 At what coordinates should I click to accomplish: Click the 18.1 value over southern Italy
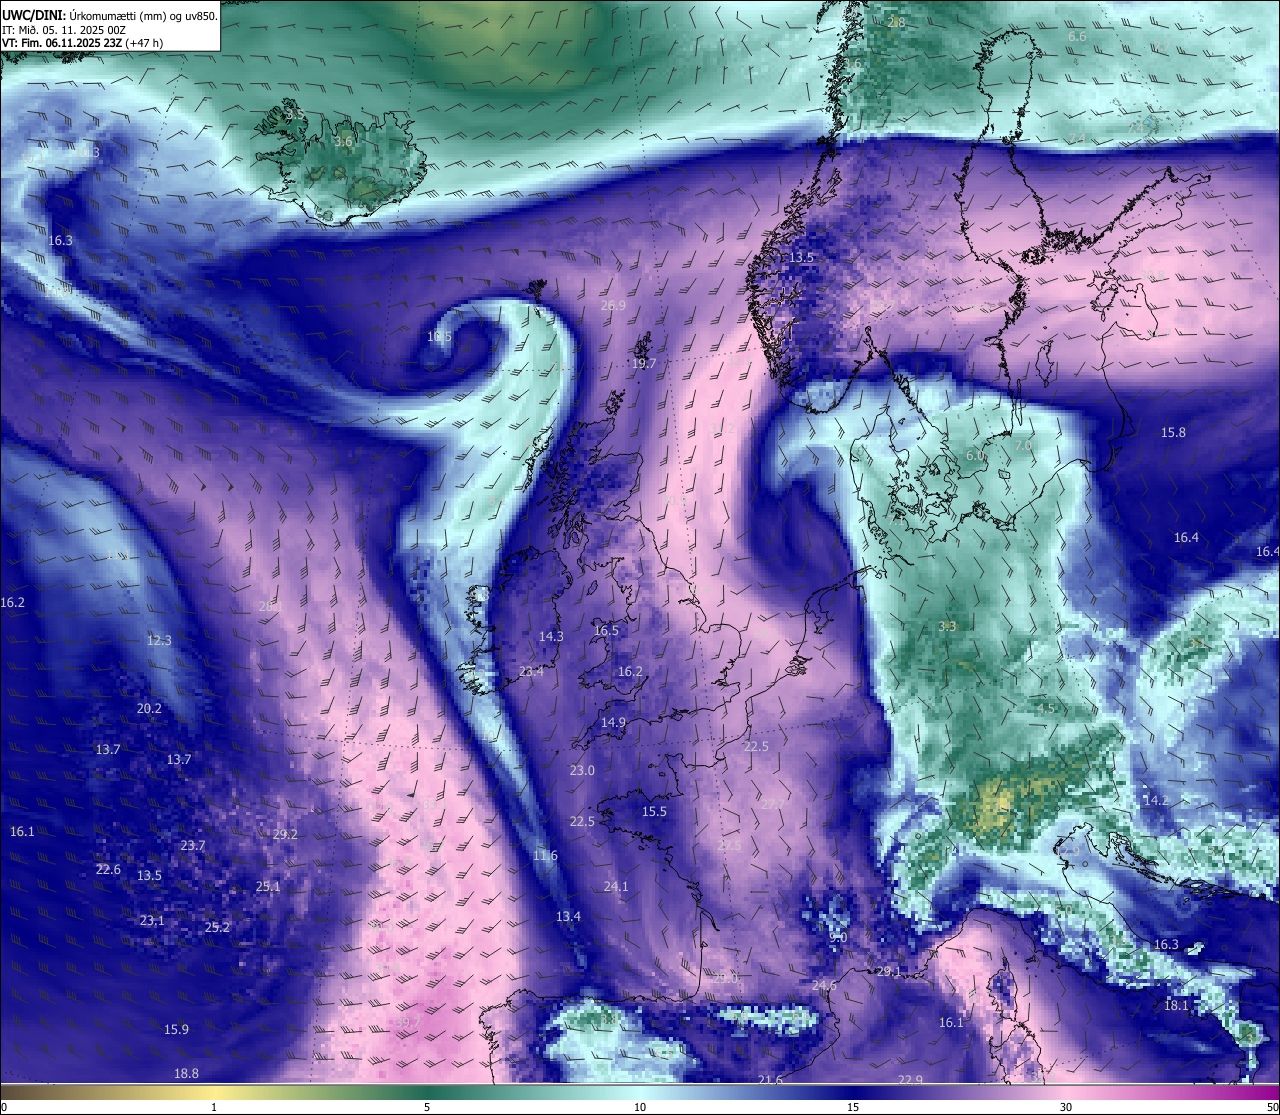pyautogui.click(x=1176, y=1005)
